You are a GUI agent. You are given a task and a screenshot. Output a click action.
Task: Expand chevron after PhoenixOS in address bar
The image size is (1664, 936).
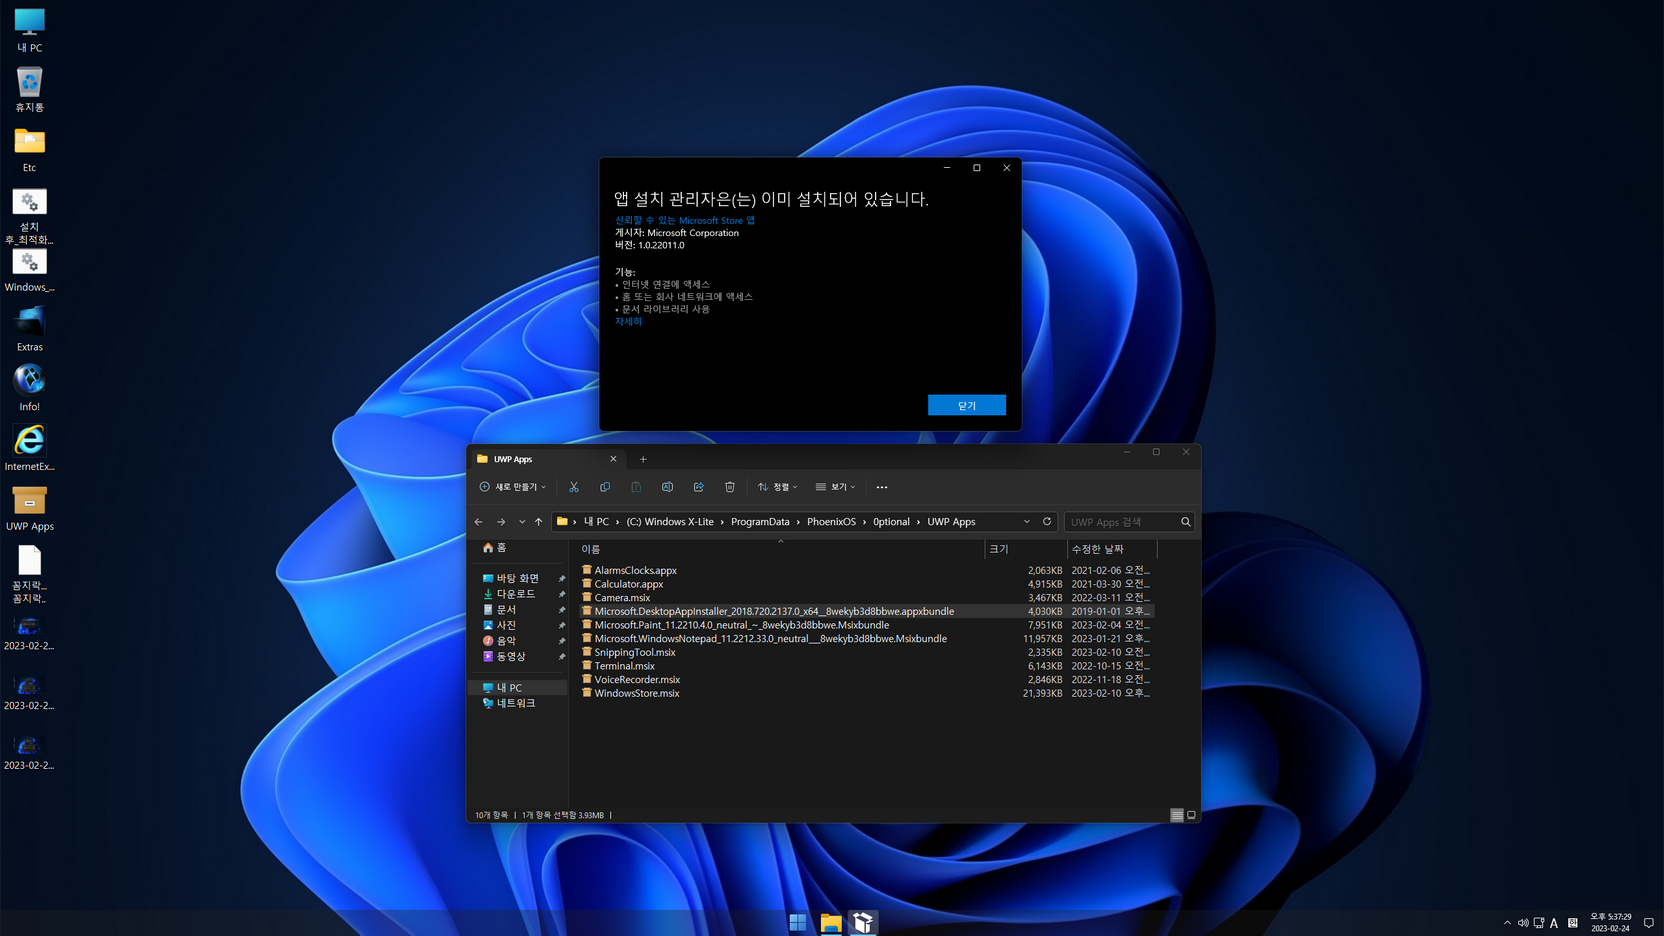pyautogui.click(x=865, y=522)
